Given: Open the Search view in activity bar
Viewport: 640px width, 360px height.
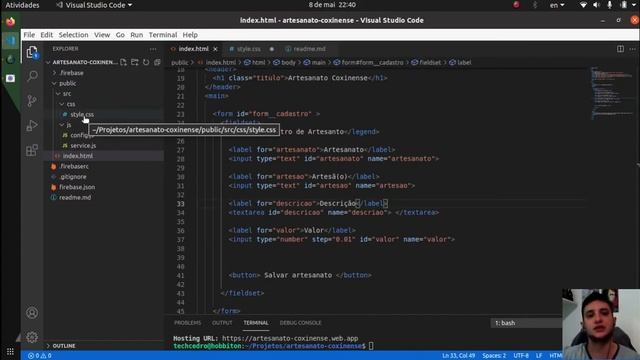Looking at the screenshot, I should click(x=32, y=76).
